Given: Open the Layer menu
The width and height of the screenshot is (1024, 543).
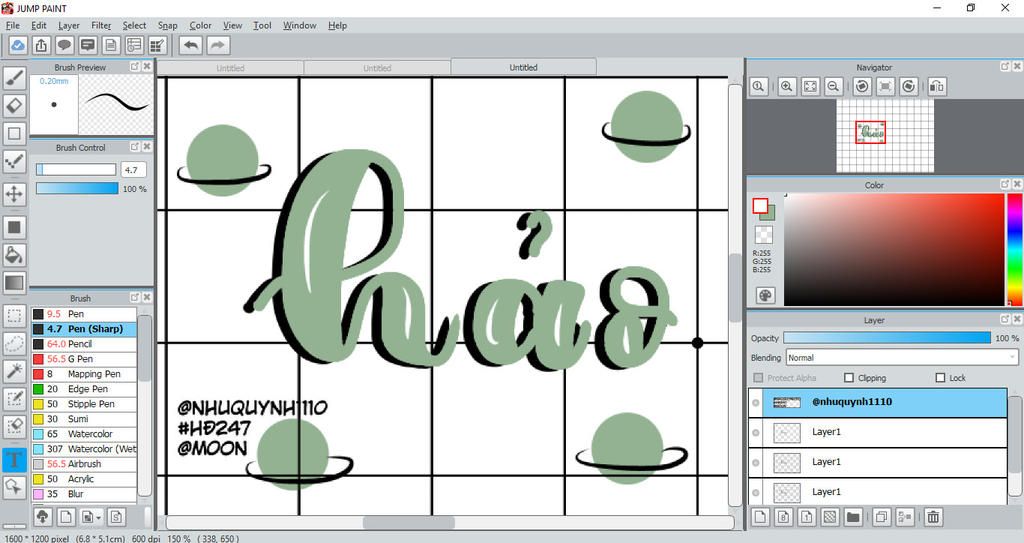Looking at the screenshot, I should click(x=69, y=25).
